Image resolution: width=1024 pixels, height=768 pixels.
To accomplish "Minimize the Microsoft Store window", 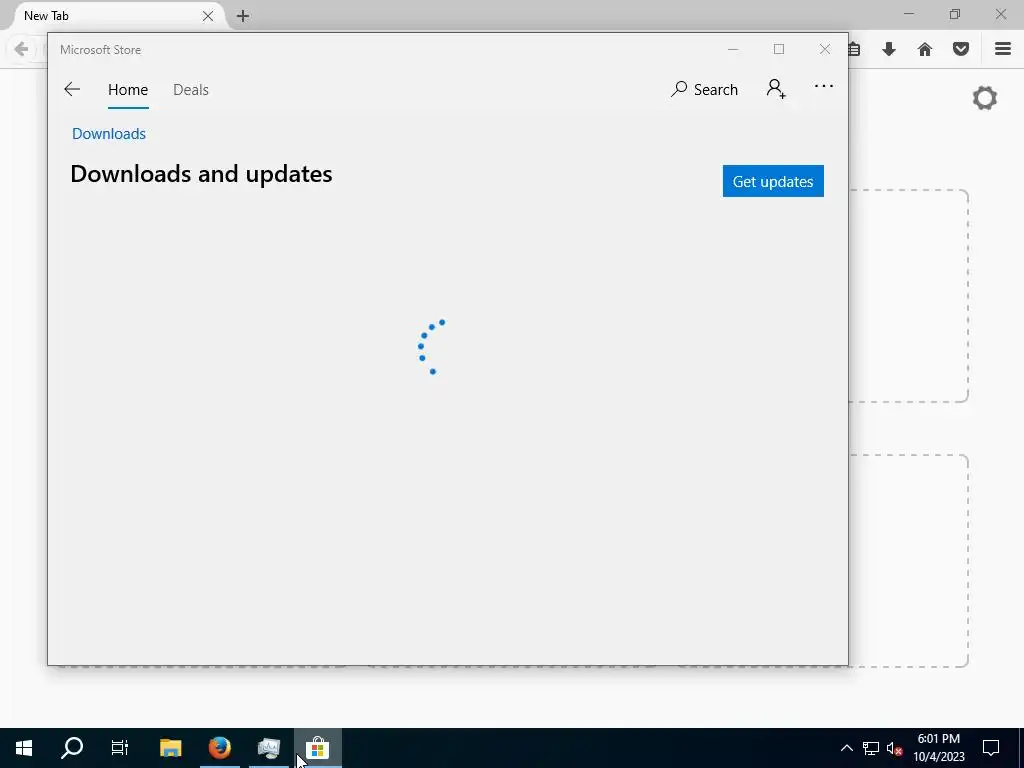I will [733, 49].
